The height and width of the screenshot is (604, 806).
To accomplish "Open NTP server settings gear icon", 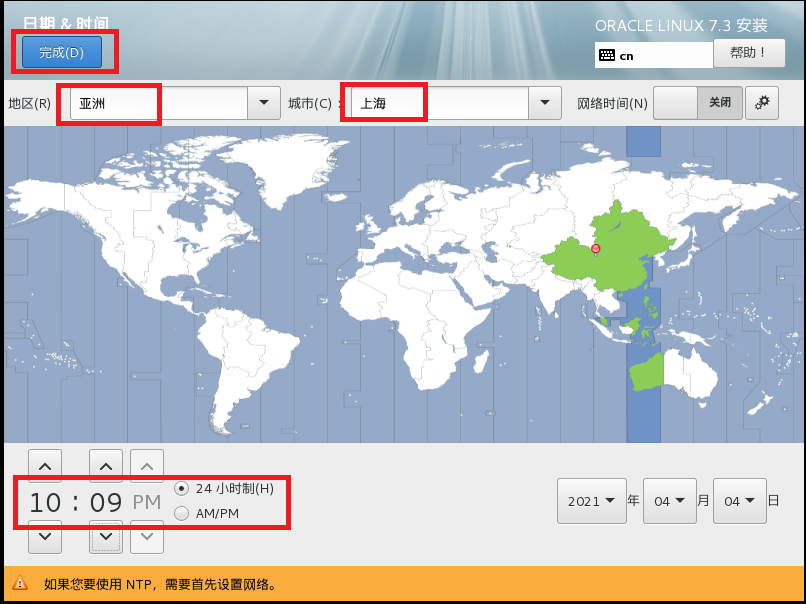I will pos(762,103).
